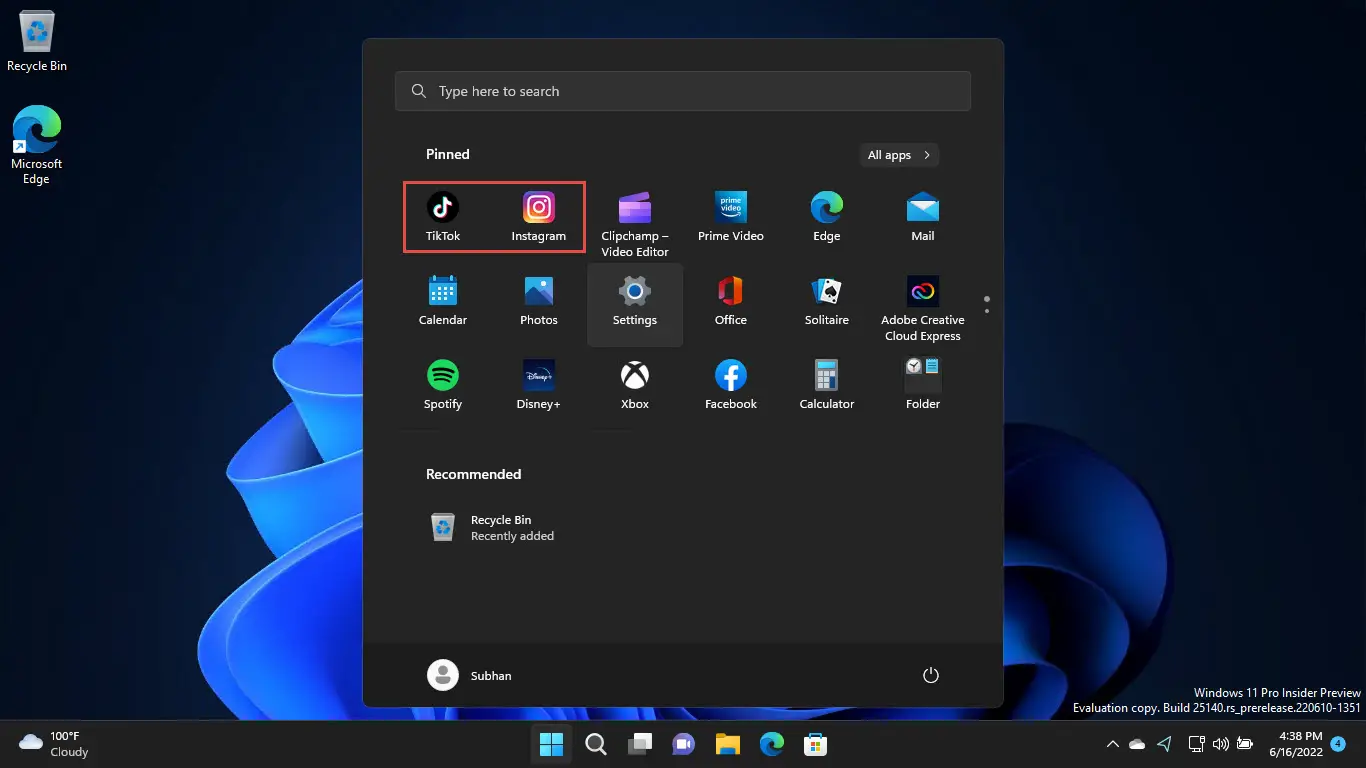Open File Explorer from the taskbar
1366x768 pixels.
[727, 744]
